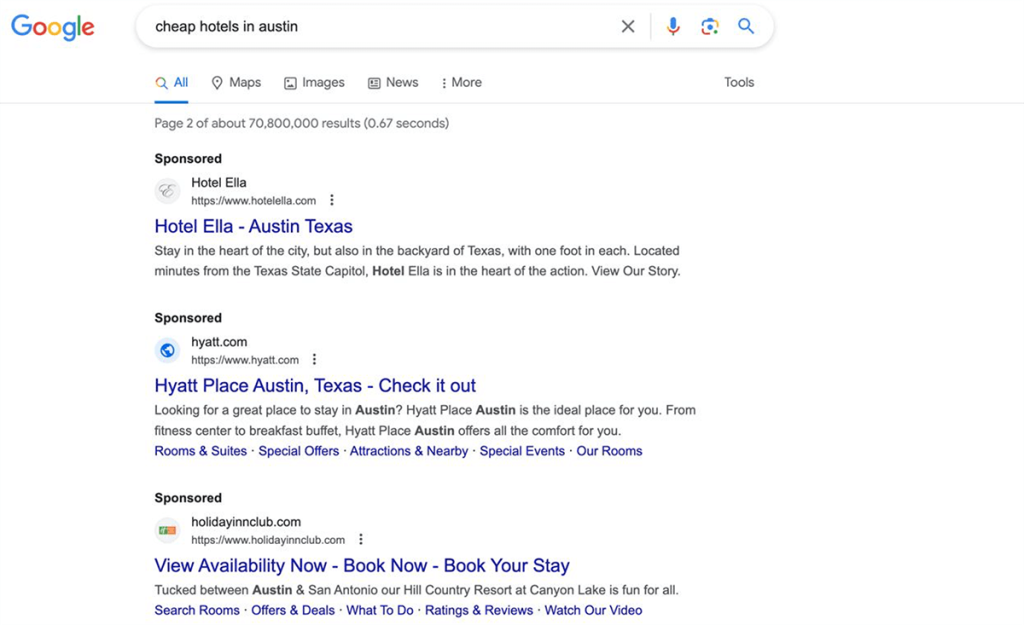Switch to the Images tab
1024x625 pixels.
(314, 82)
